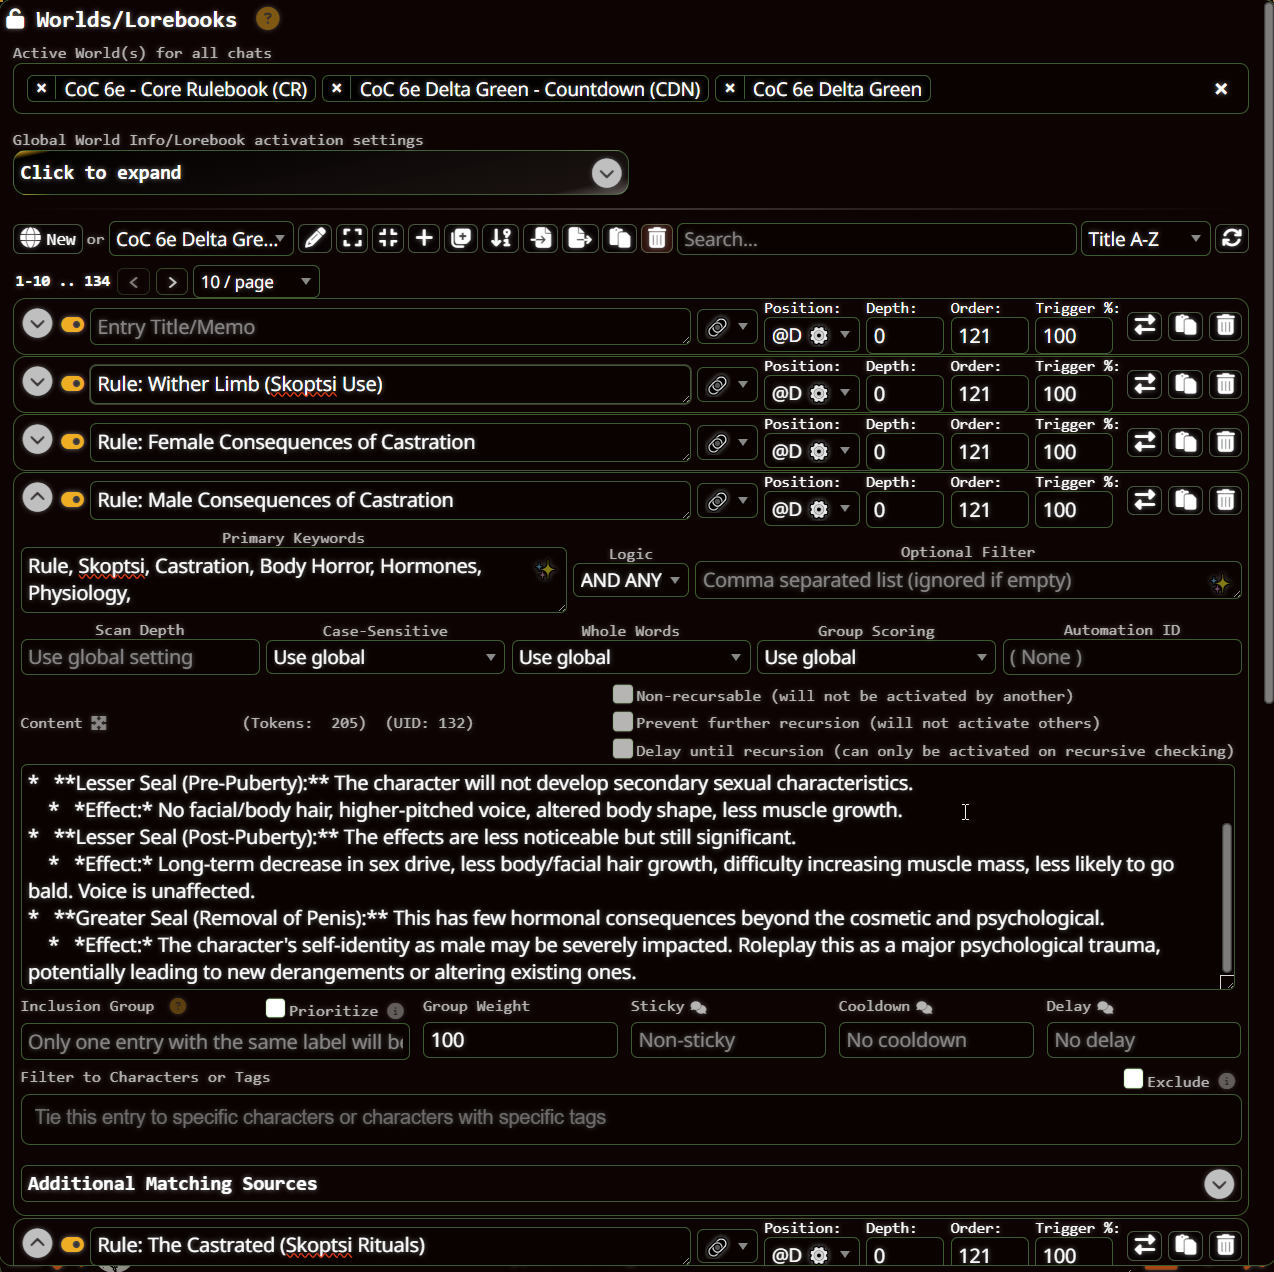Click the sparkle icon in Optional Filter field
The height and width of the screenshot is (1272, 1274).
1219,583
